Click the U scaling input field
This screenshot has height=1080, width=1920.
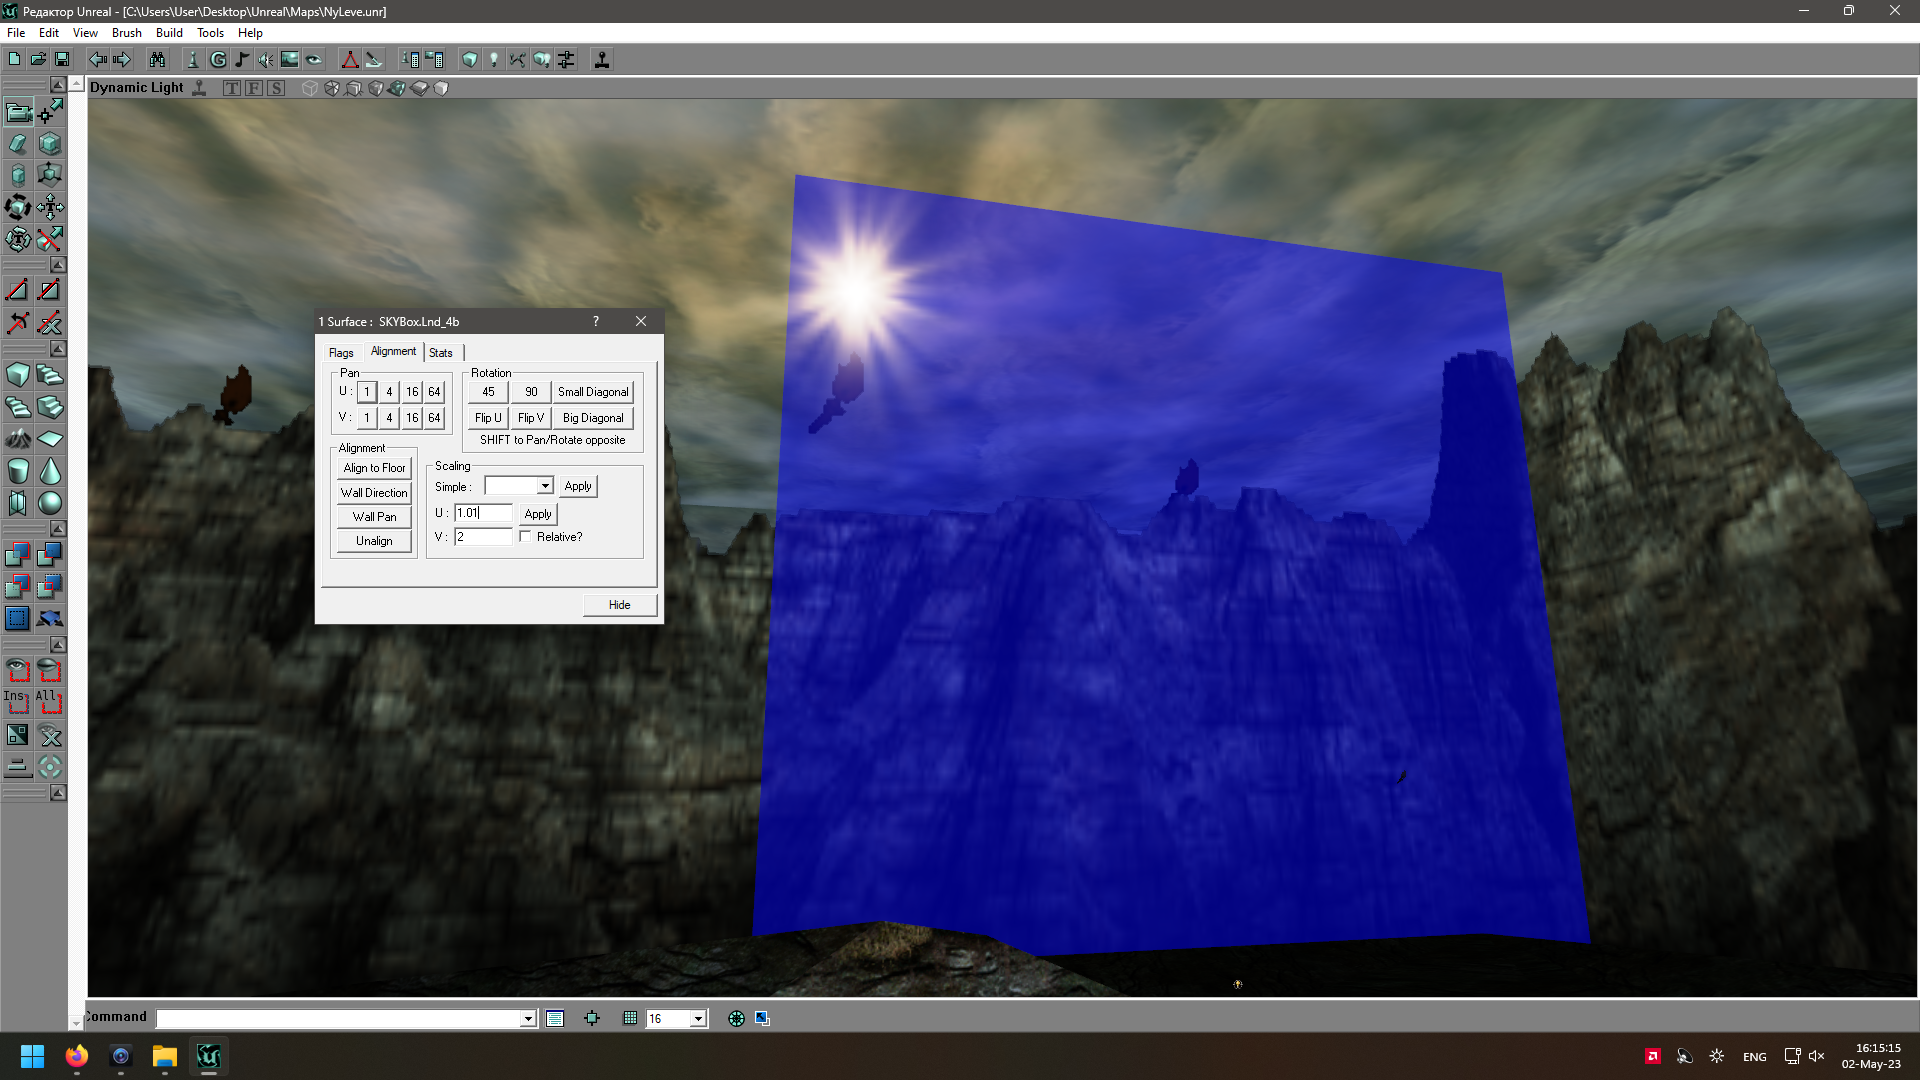pos(483,513)
